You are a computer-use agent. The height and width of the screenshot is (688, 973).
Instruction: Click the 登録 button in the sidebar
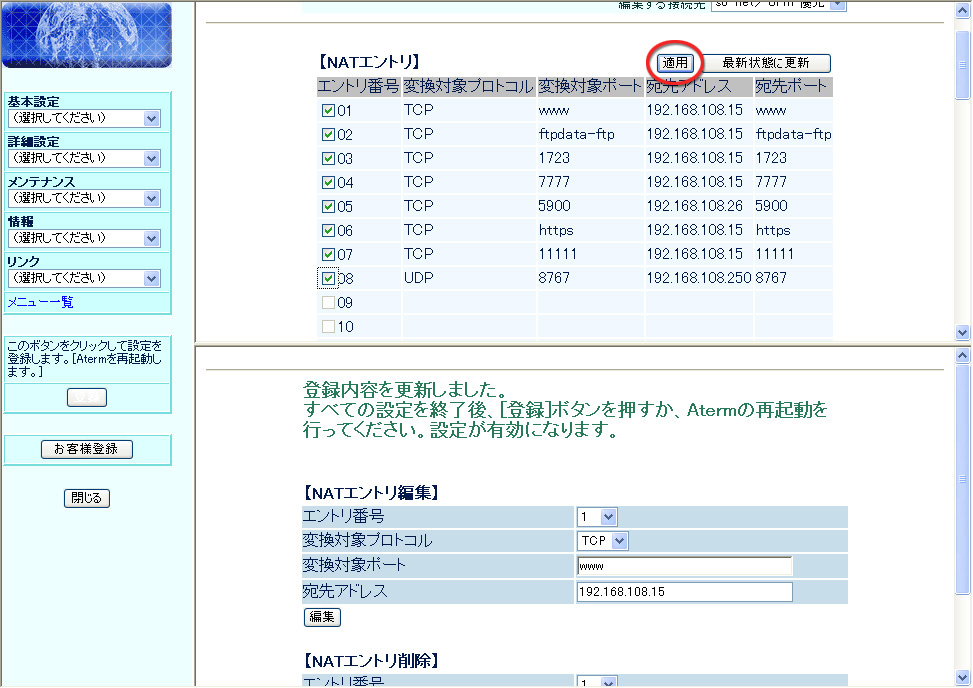click(87, 398)
